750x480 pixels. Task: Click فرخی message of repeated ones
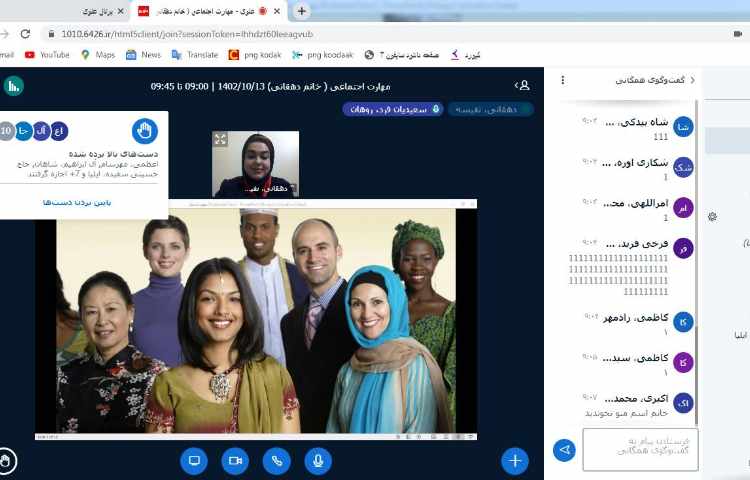click(x=618, y=274)
